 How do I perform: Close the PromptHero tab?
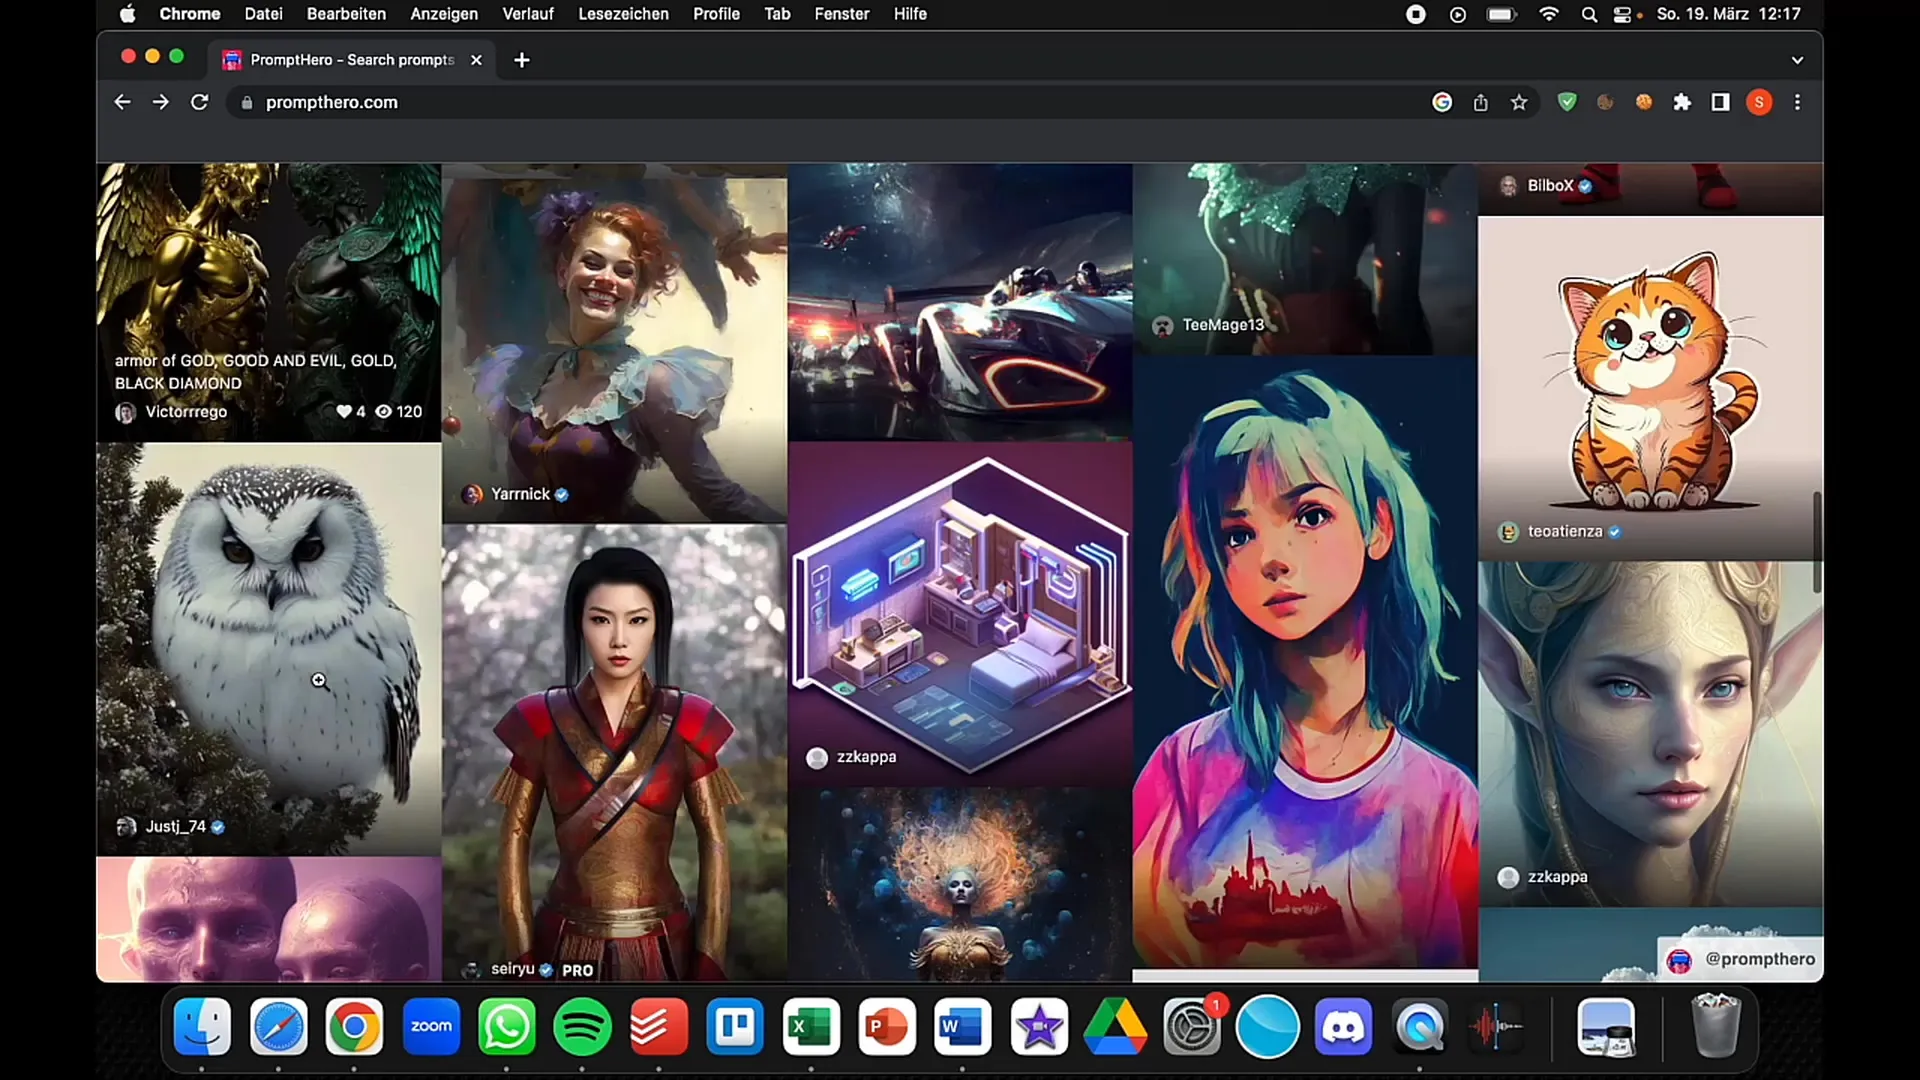[476, 60]
